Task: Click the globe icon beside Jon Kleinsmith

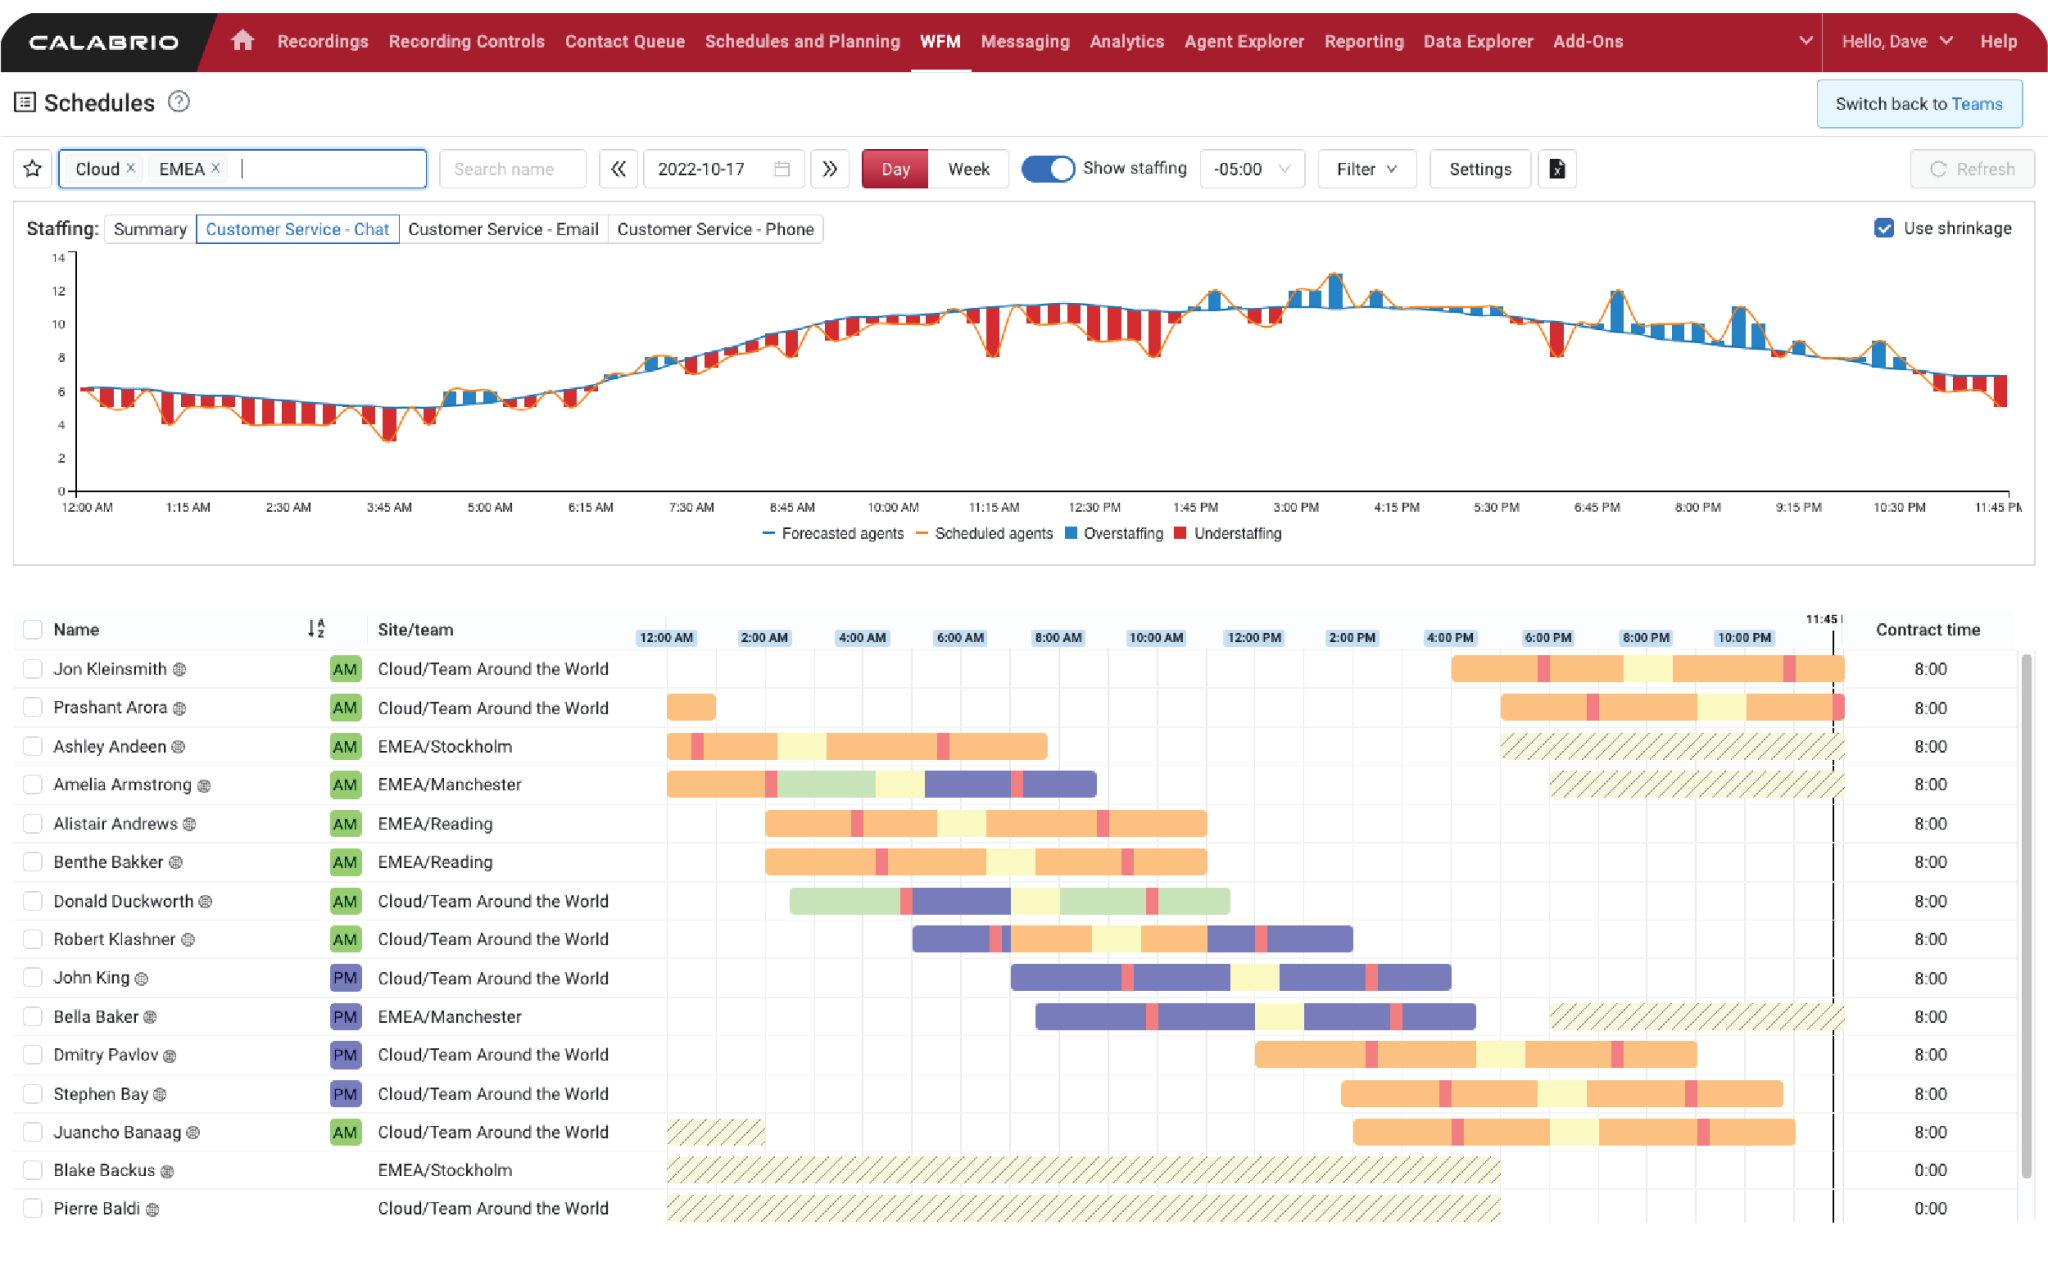Action: tap(180, 669)
